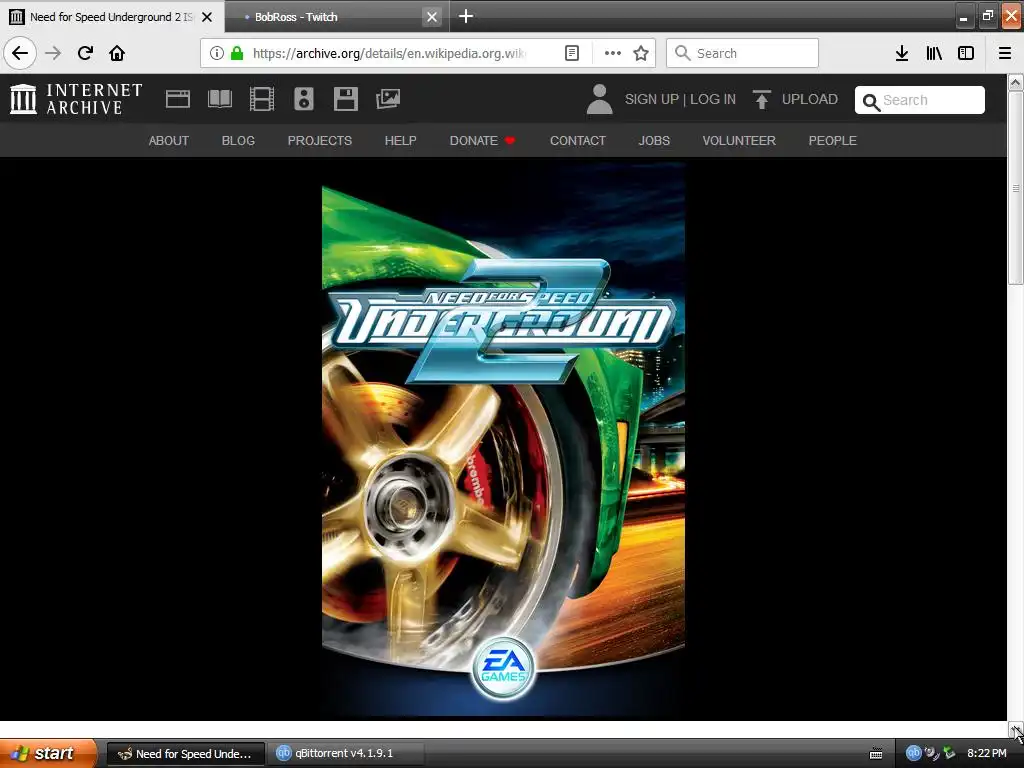Click the taskbar clock showing 8:22 PM
This screenshot has width=1024, height=768.
point(987,753)
